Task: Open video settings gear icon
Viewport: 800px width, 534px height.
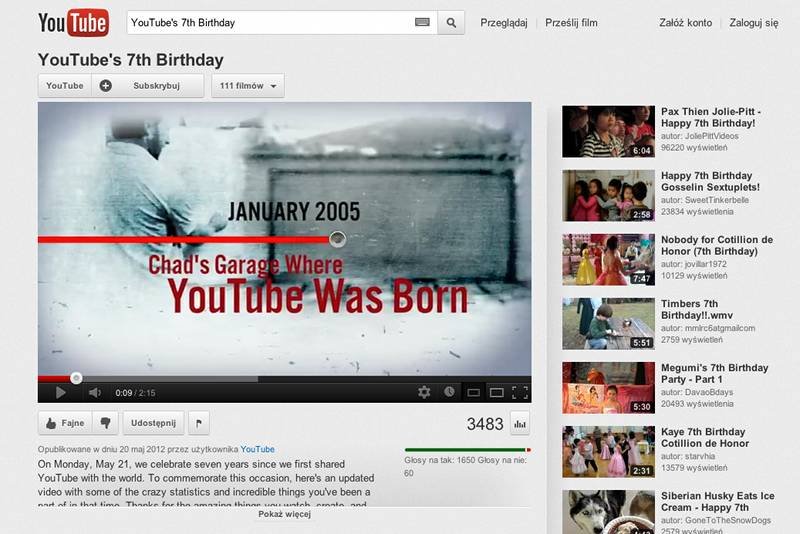Action: click(x=424, y=392)
